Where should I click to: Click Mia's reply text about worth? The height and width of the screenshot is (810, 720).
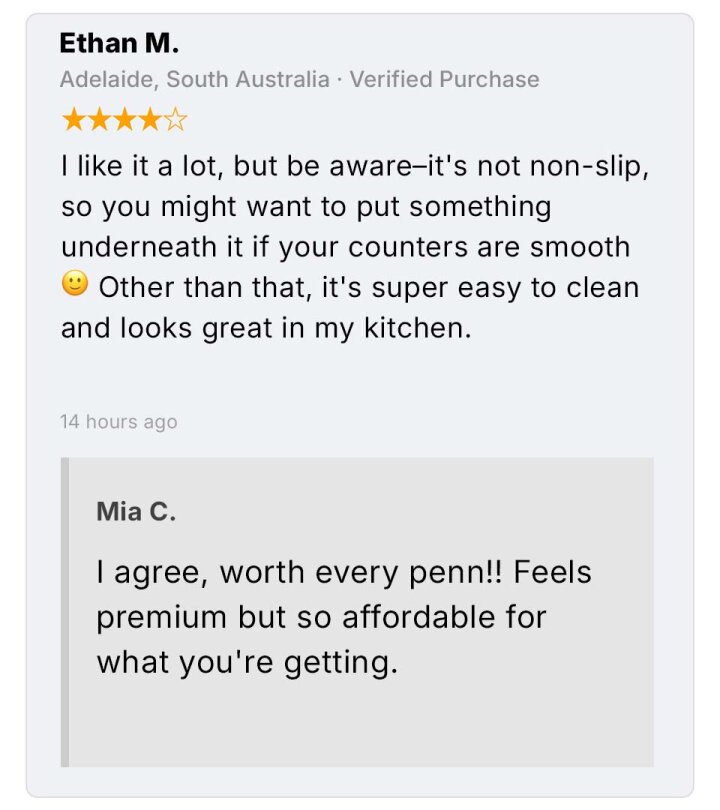point(344,617)
